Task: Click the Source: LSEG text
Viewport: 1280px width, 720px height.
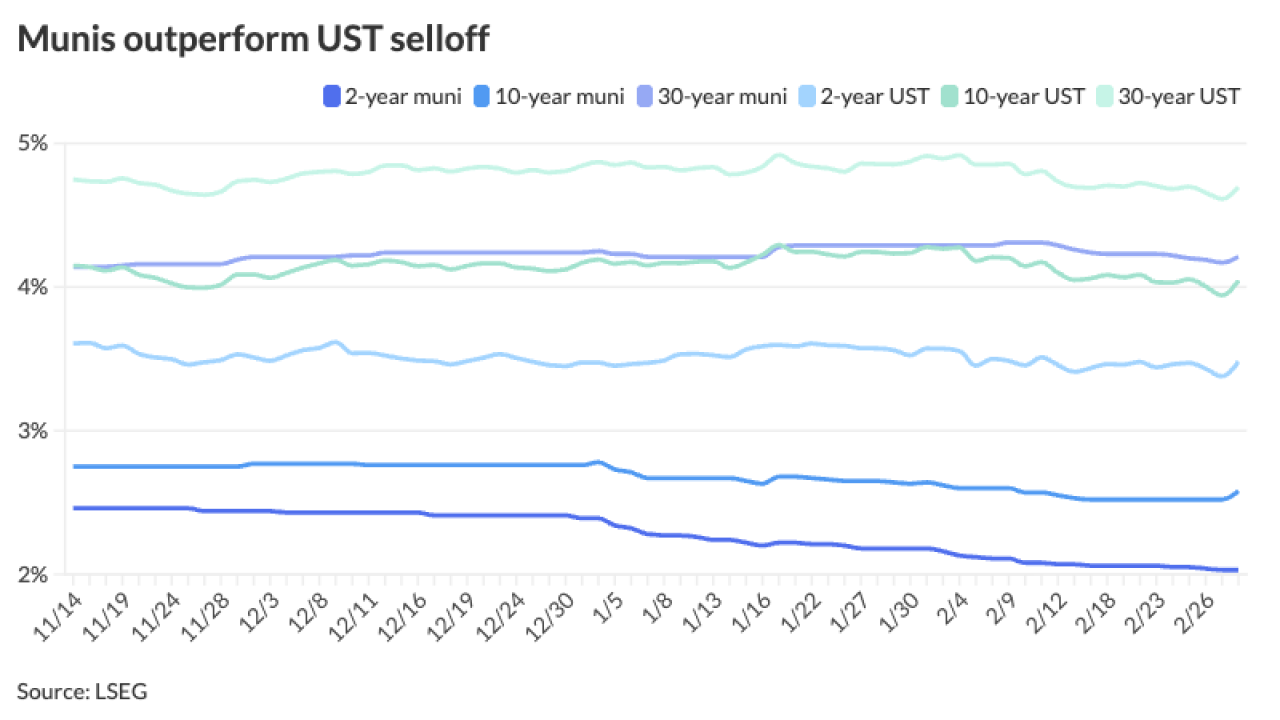Action: tap(82, 691)
